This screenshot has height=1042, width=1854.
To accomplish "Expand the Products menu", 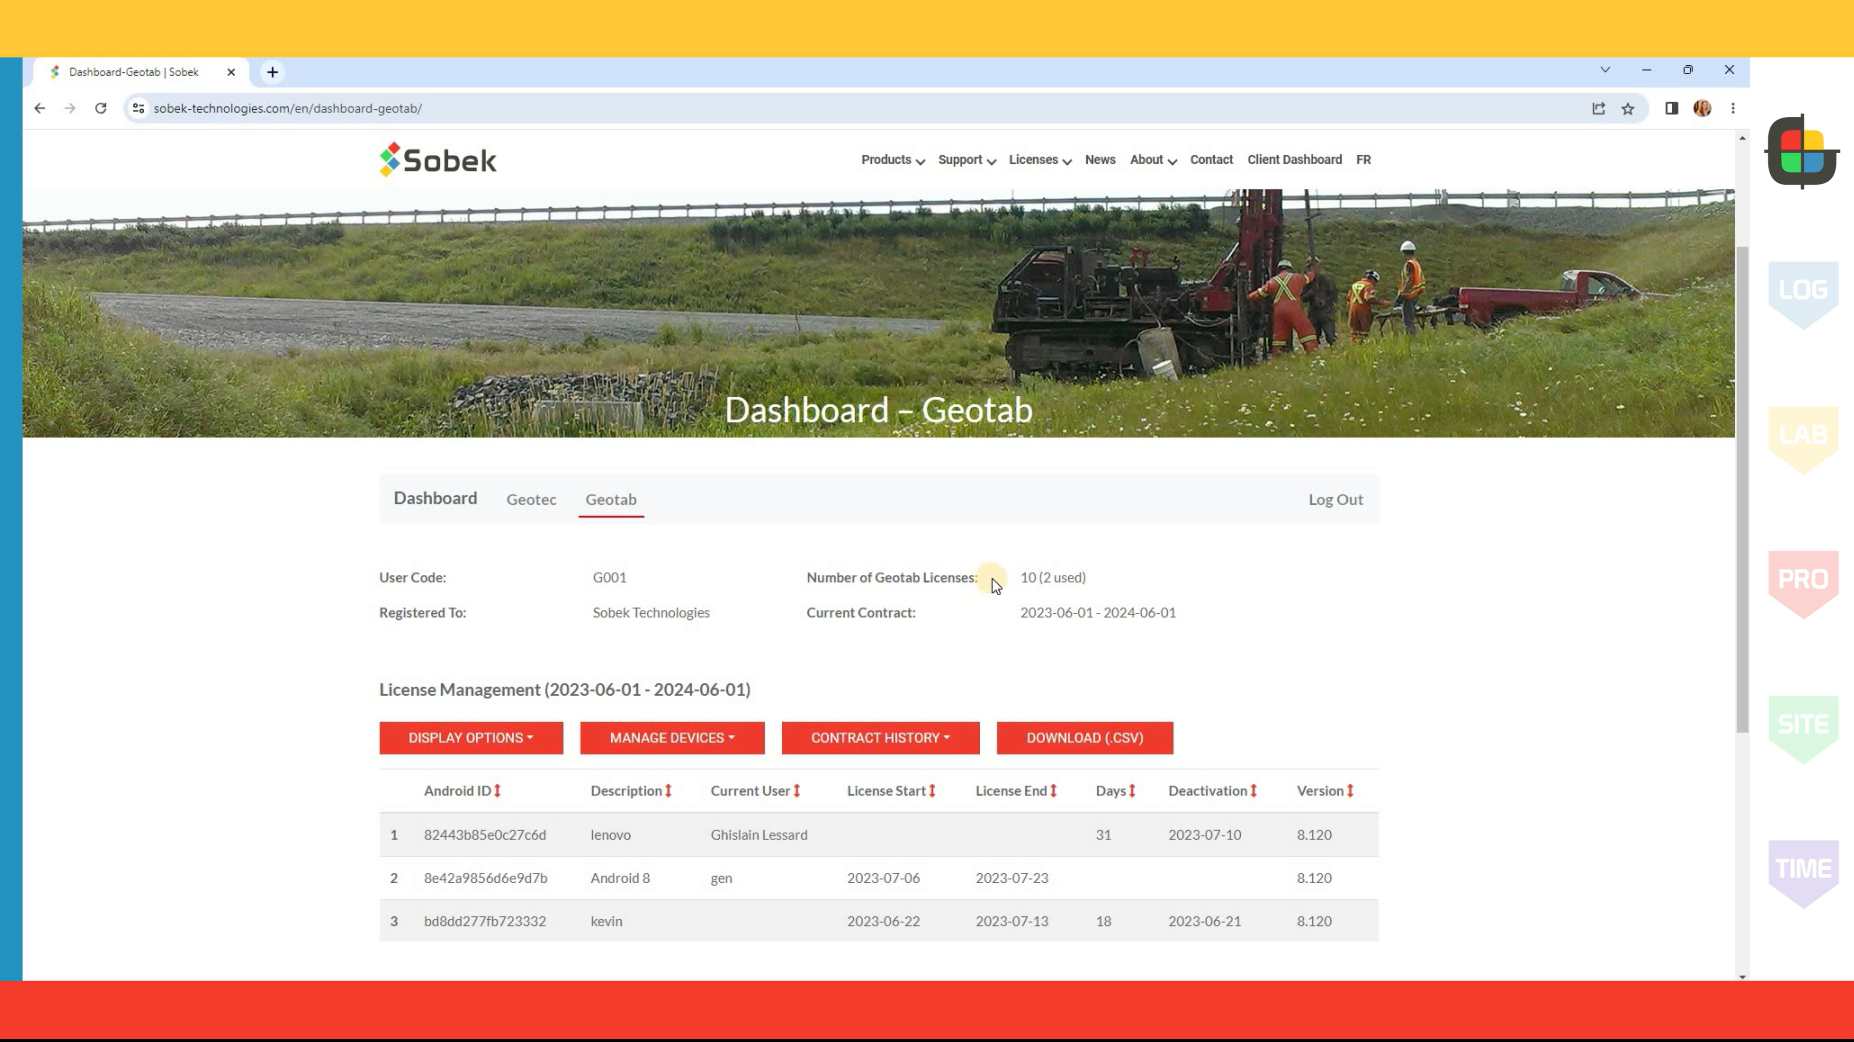I will click(892, 160).
